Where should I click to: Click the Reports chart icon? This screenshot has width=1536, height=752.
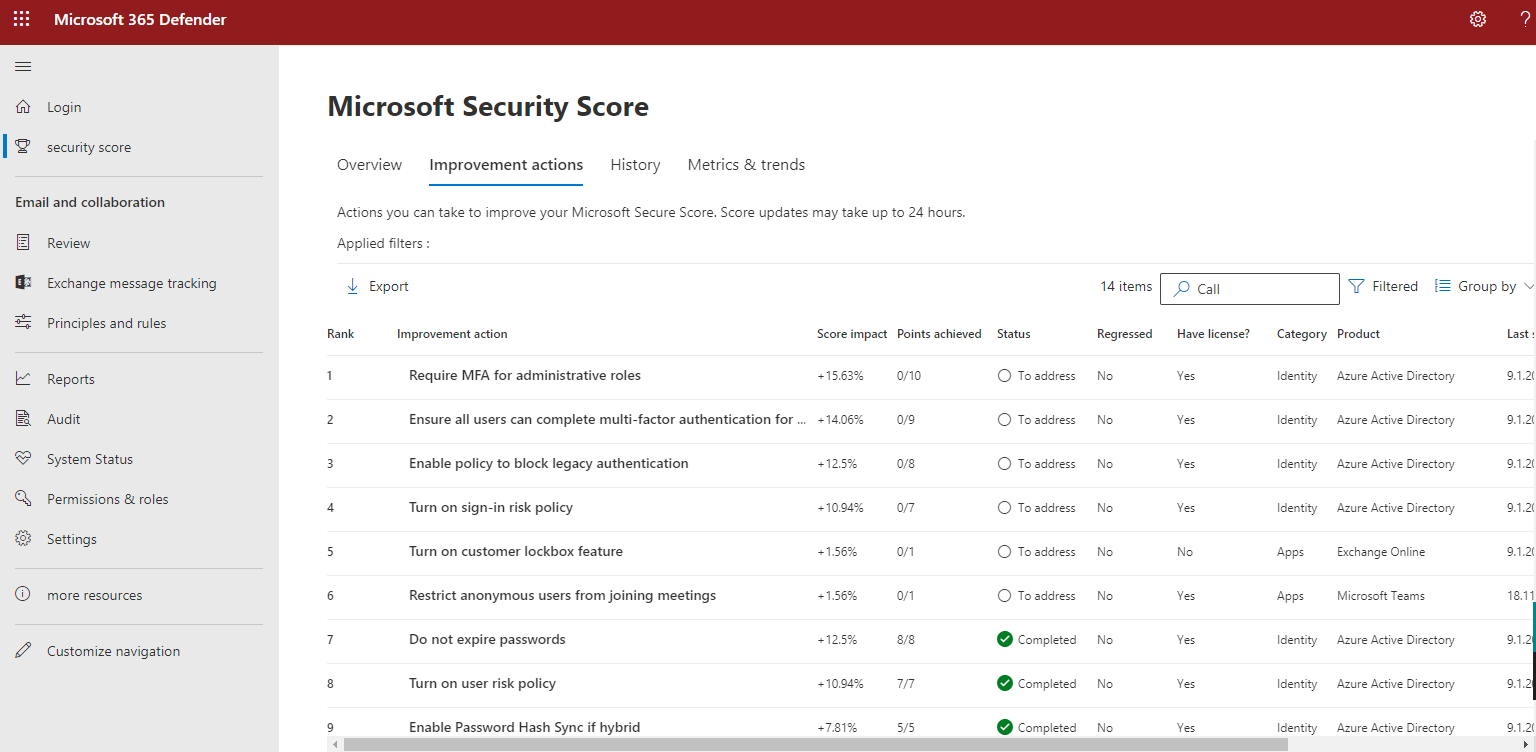point(23,379)
